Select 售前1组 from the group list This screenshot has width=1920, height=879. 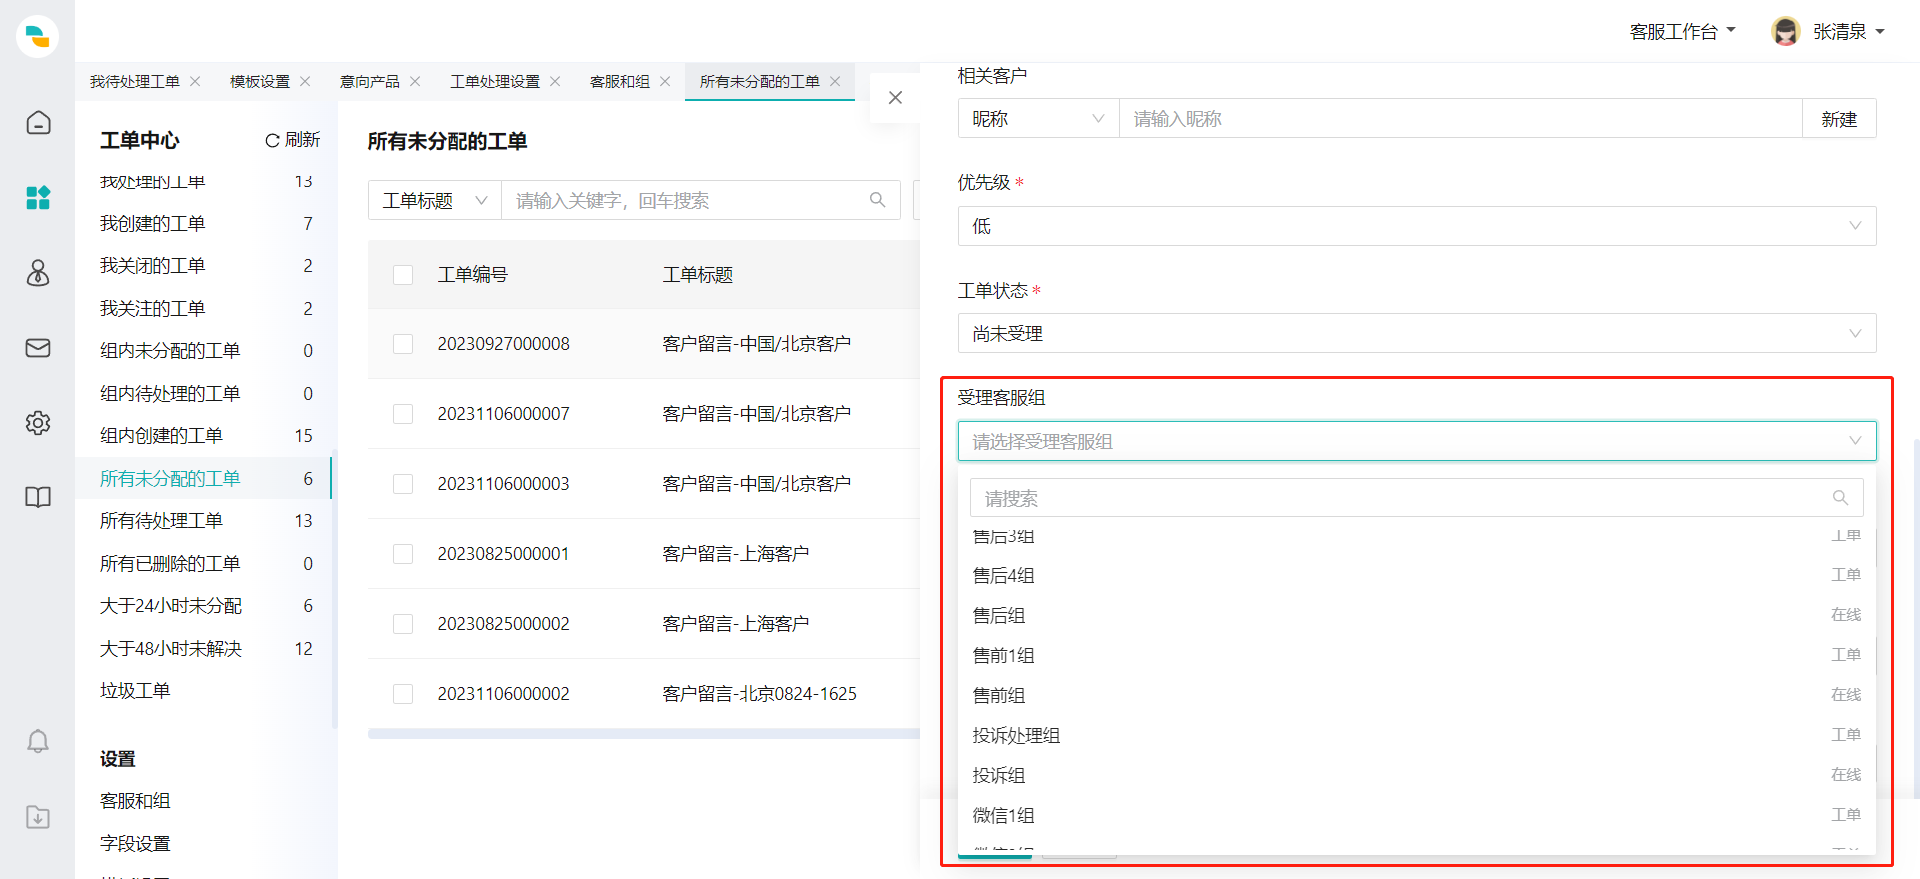click(1416, 655)
